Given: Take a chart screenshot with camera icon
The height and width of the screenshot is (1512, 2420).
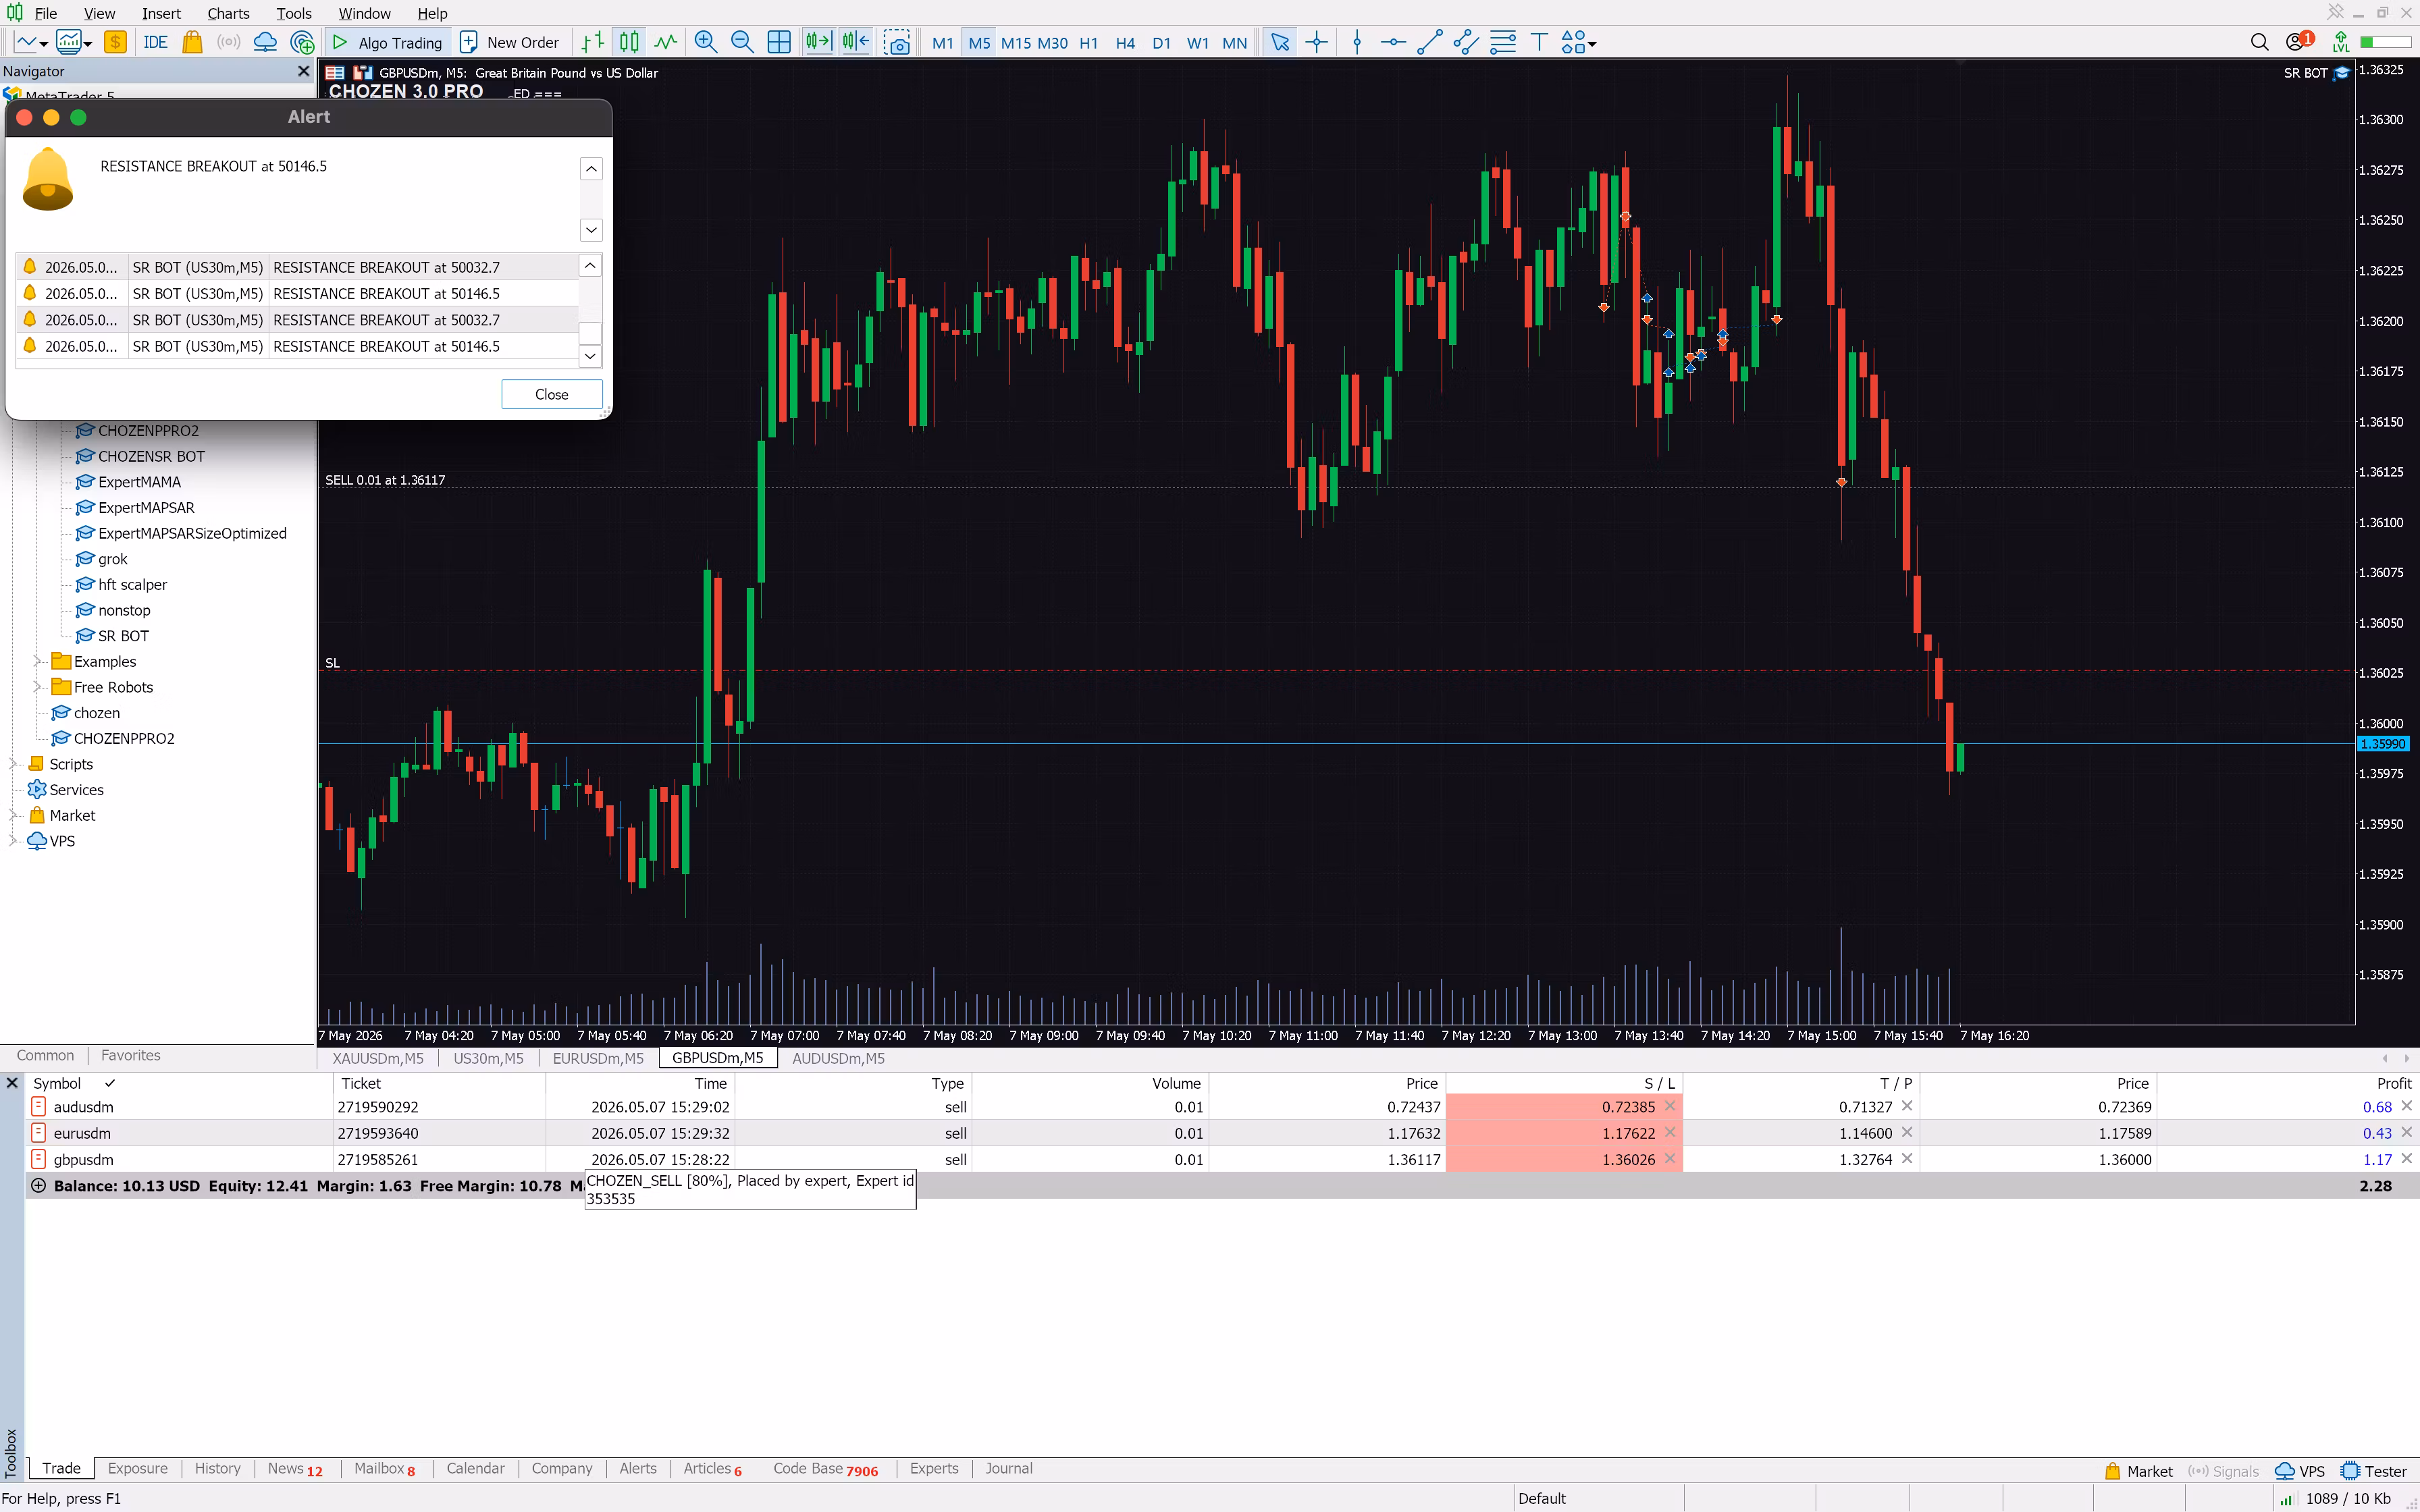Looking at the screenshot, I should click(x=897, y=42).
